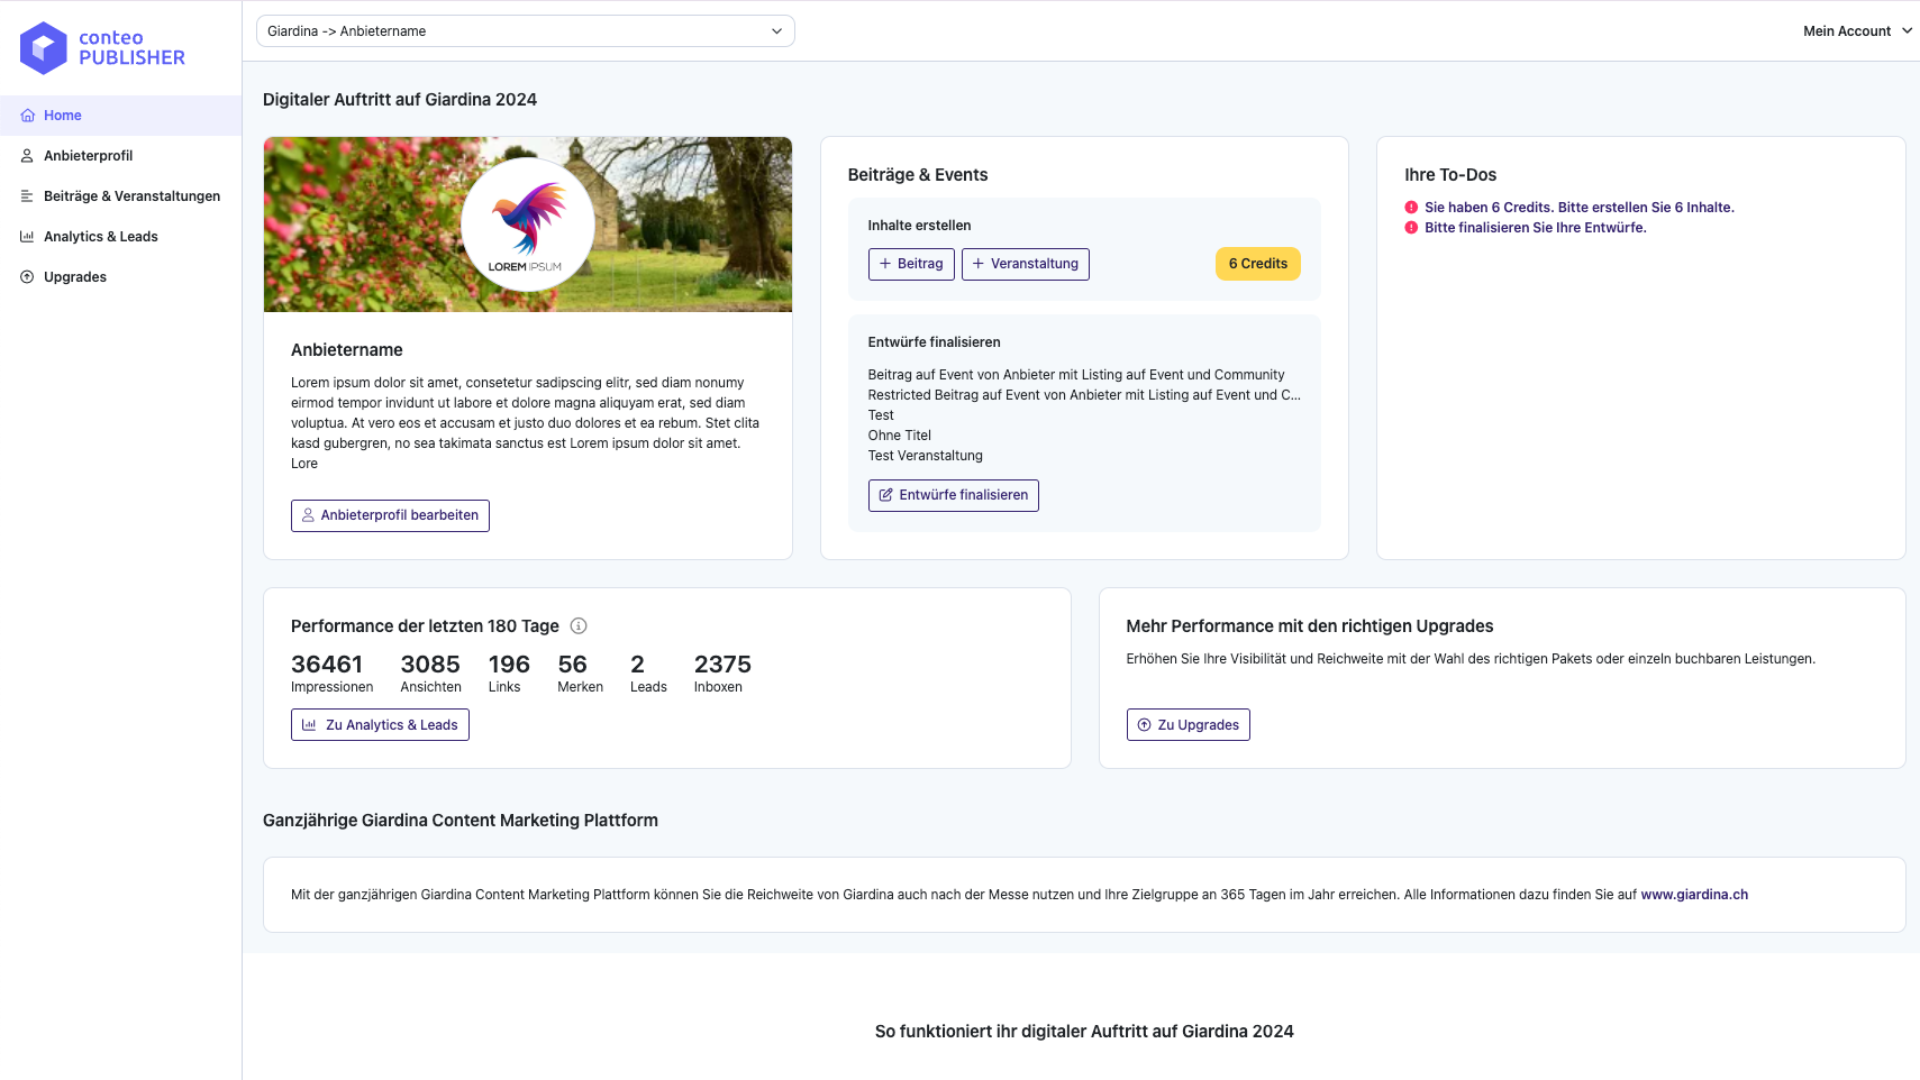Select the draft named 'Test'
The height and width of the screenshot is (1080, 1920).
point(881,415)
